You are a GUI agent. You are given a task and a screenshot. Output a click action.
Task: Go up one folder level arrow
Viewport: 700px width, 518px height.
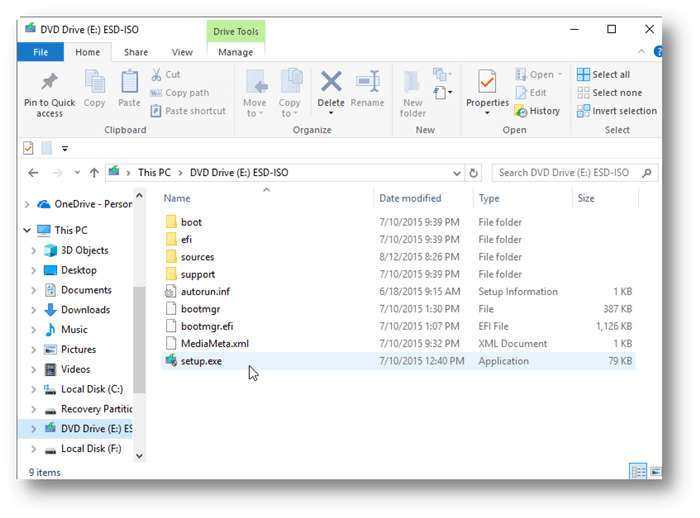pyautogui.click(x=94, y=173)
